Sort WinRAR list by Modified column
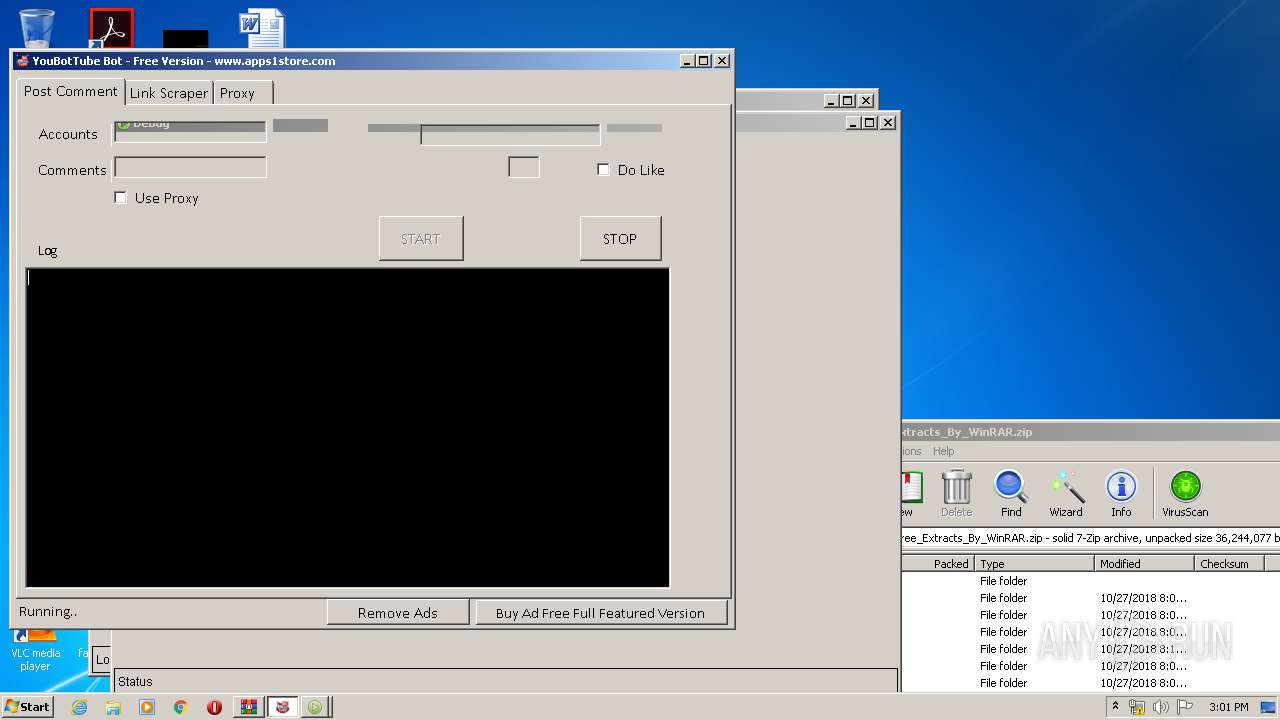Screen dimensions: 1280x720 click(1145, 564)
